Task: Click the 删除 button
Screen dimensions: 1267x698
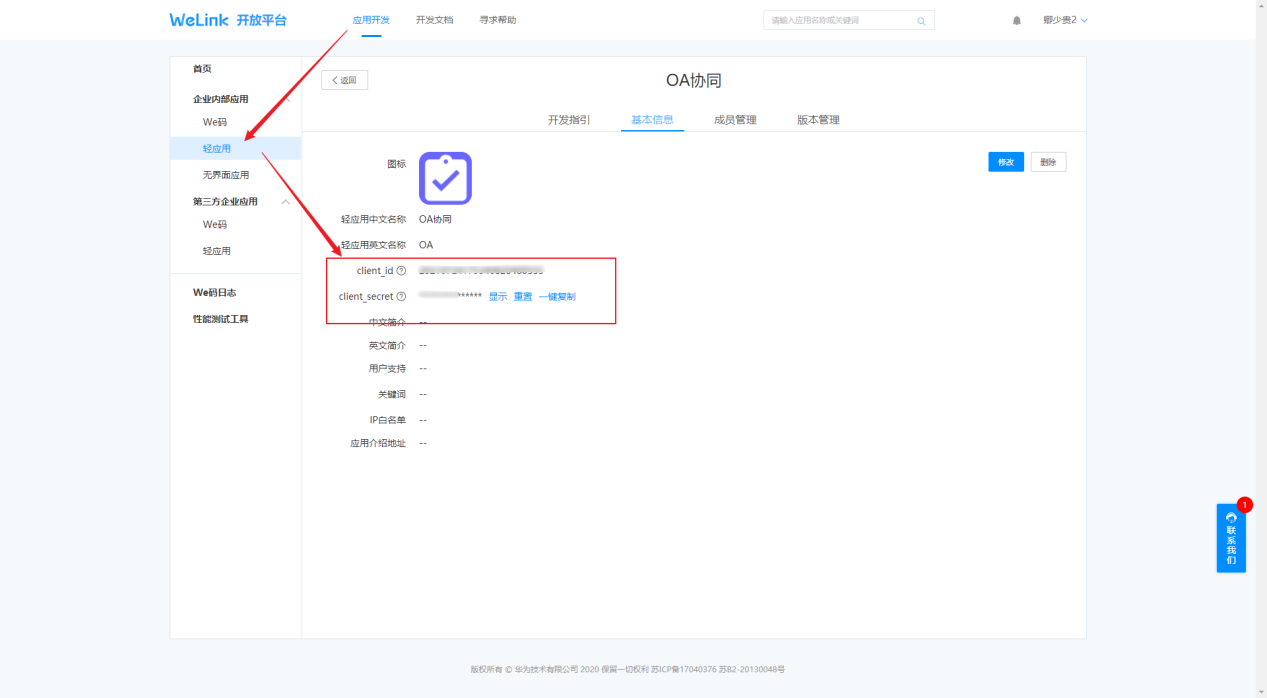Action: click(1048, 162)
